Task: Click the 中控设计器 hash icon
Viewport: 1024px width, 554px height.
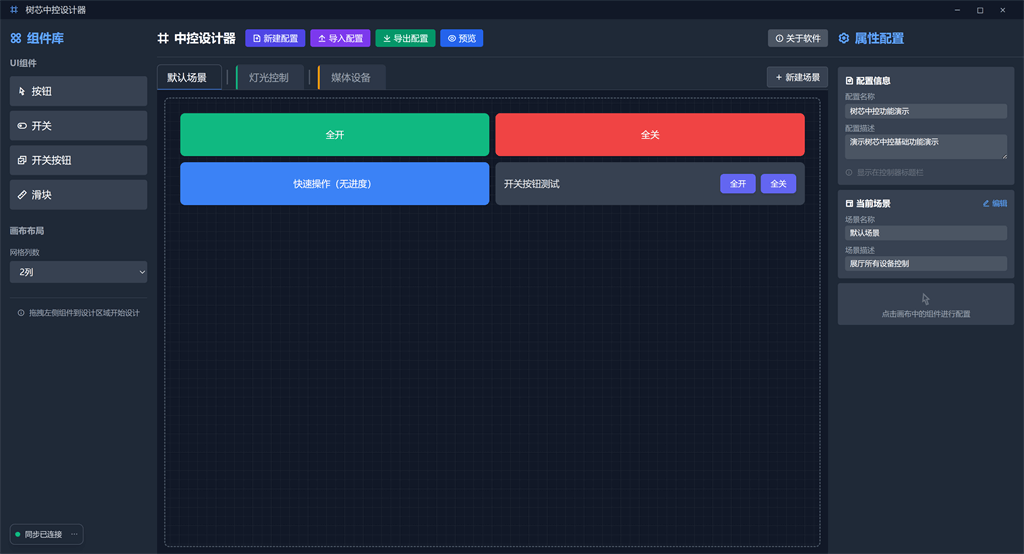Action: [x=163, y=39]
